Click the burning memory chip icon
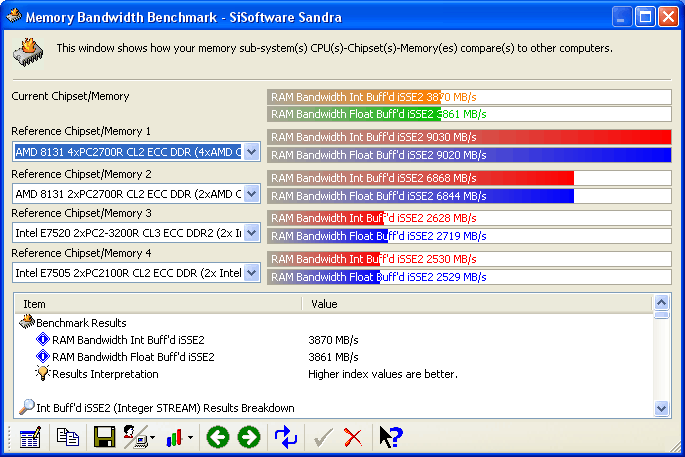 [x=28, y=52]
